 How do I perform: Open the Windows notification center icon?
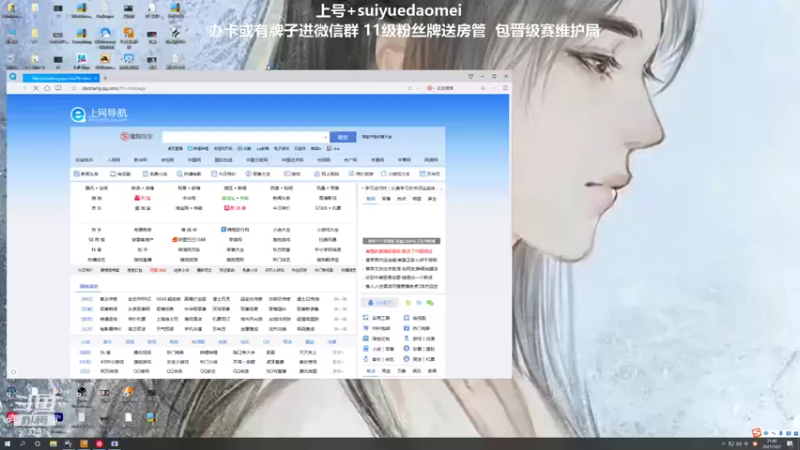click(790, 444)
